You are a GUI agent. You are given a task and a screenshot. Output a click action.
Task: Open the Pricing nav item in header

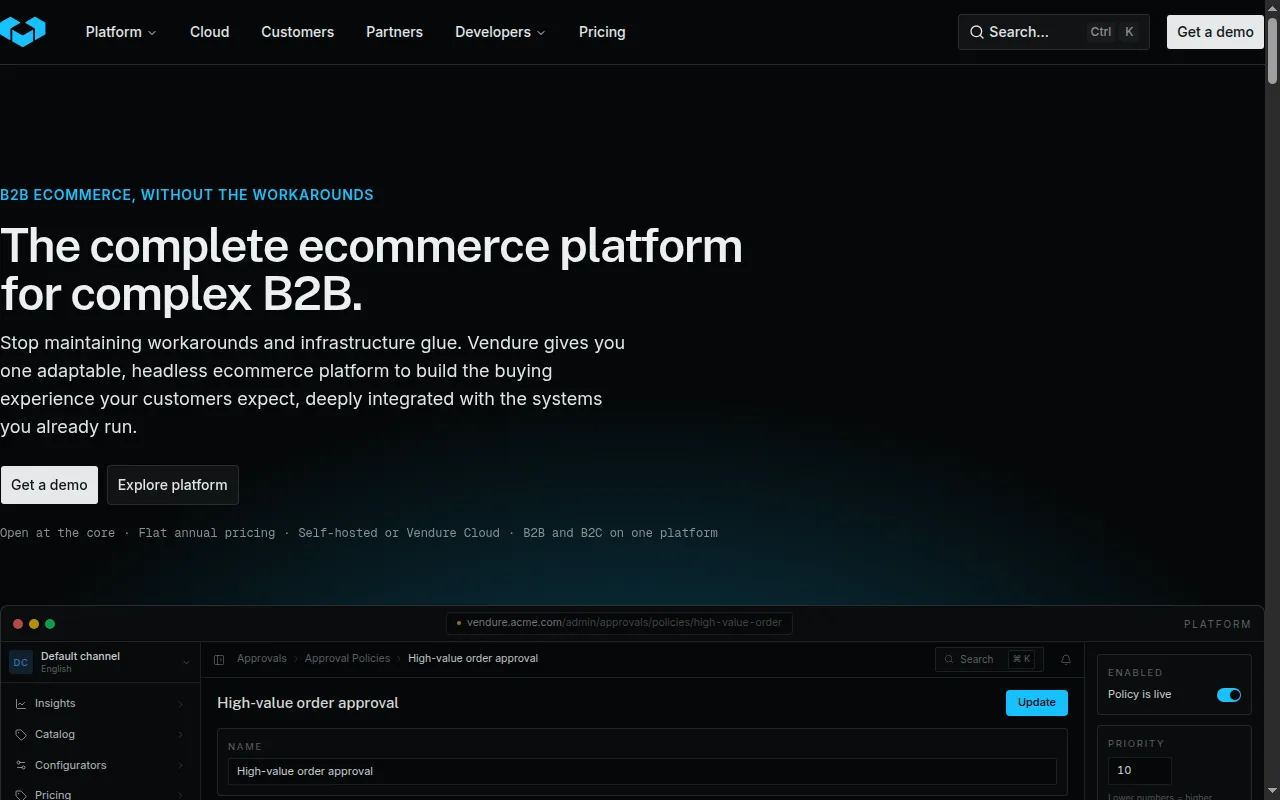[x=602, y=32]
